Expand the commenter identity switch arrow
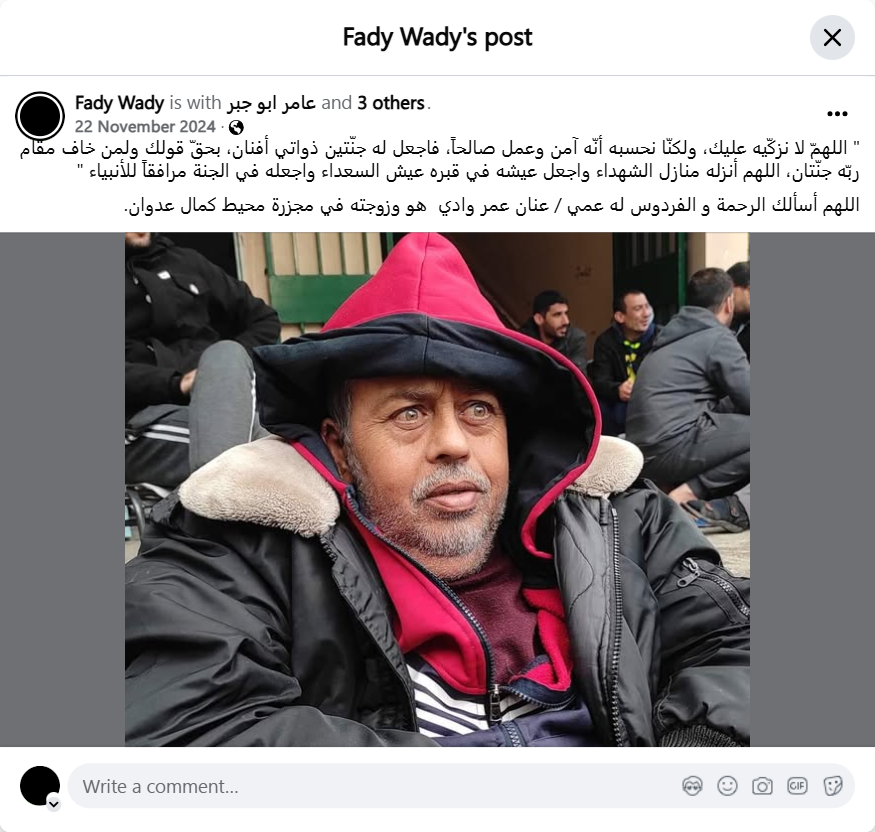The height and width of the screenshot is (832, 875). [x=54, y=804]
